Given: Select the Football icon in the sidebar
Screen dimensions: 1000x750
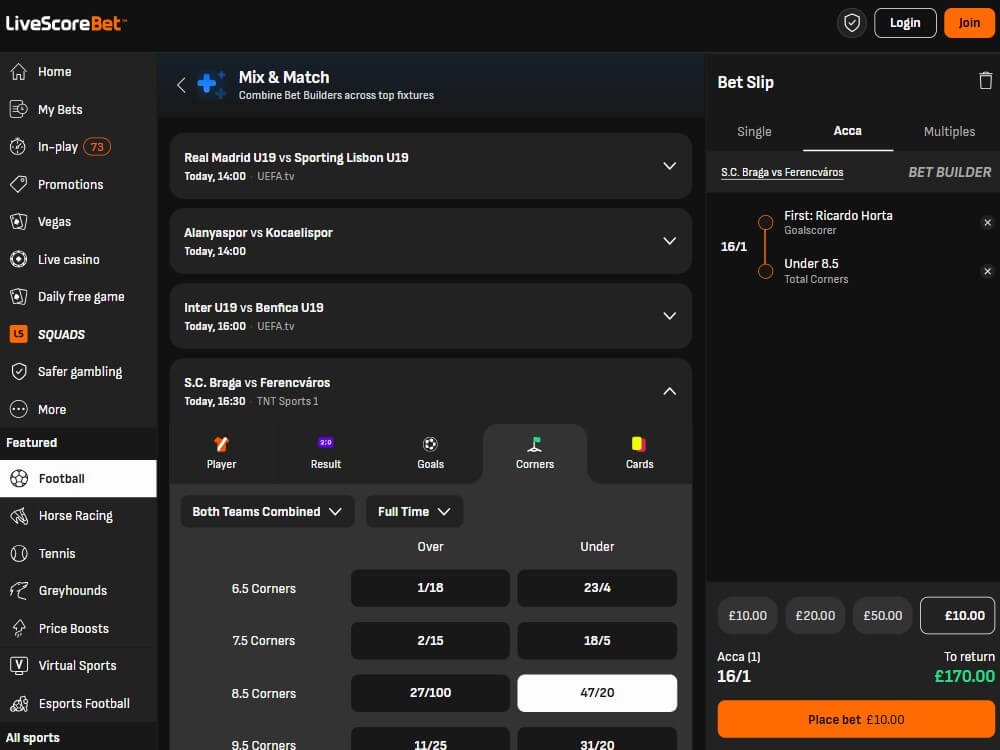Looking at the screenshot, I should click(x=20, y=478).
